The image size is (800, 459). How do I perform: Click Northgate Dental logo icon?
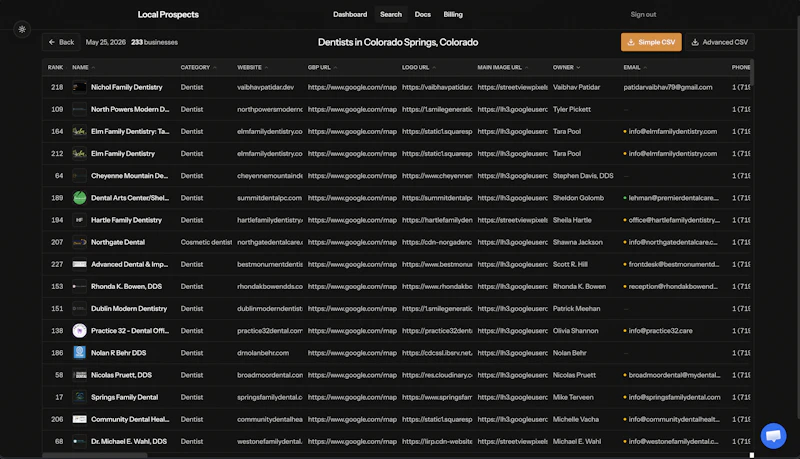80,242
